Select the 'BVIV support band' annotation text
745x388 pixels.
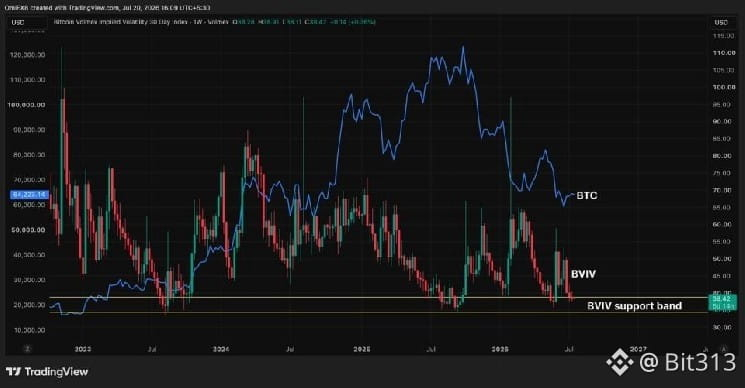click(x=634, y=306)
